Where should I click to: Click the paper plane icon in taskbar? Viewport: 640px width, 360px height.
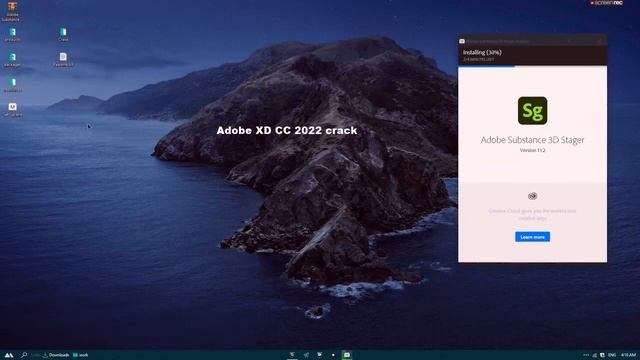pyautogui.click(x=306, y=355)
